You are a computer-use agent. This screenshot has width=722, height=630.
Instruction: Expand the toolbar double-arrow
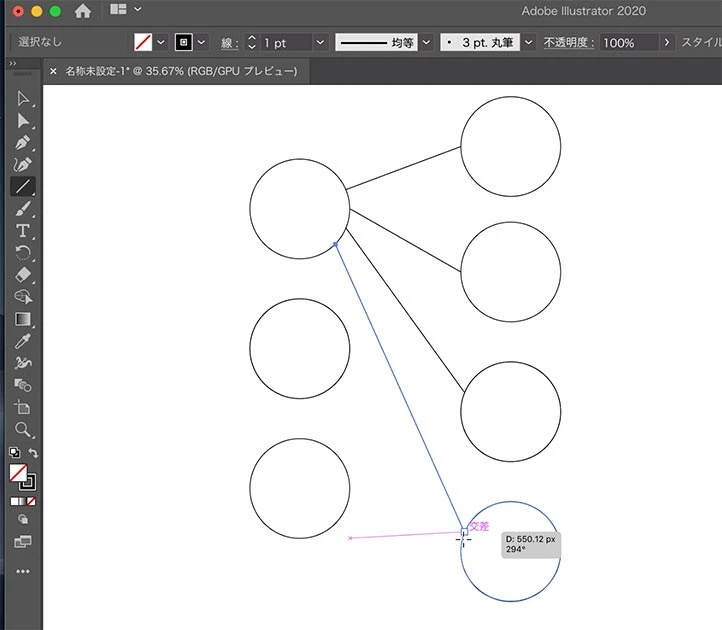click(13, 63)
